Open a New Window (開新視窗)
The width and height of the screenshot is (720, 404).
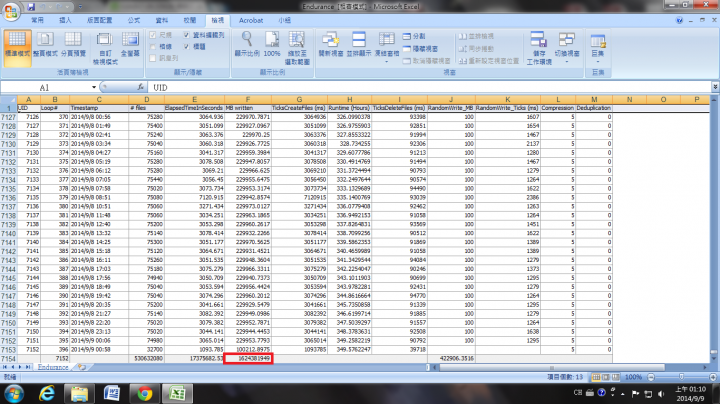tap(331, 45)
